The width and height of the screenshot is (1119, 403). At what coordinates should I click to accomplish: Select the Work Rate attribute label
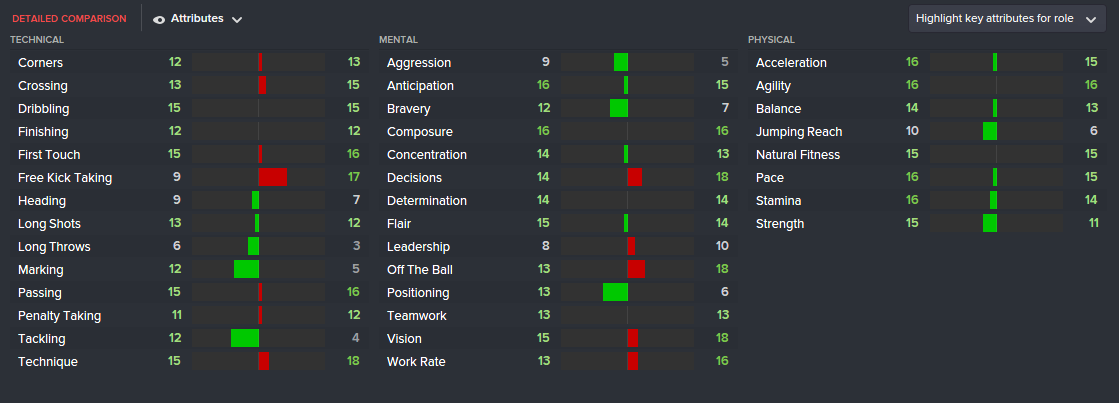(416, 361)
